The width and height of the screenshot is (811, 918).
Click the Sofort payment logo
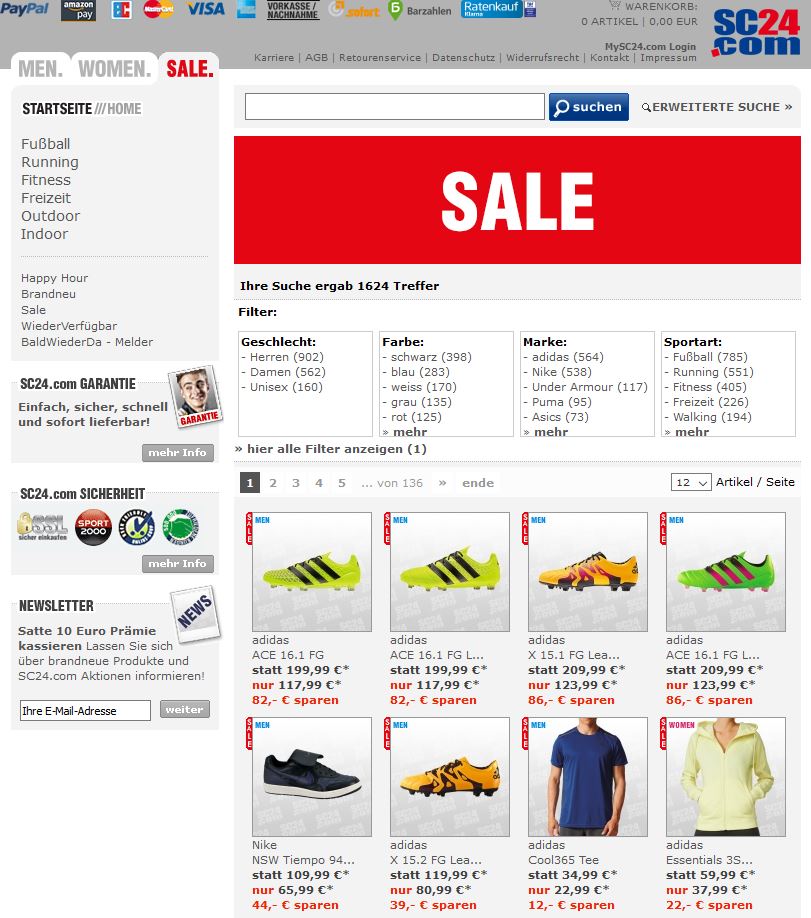click(354, 10)
